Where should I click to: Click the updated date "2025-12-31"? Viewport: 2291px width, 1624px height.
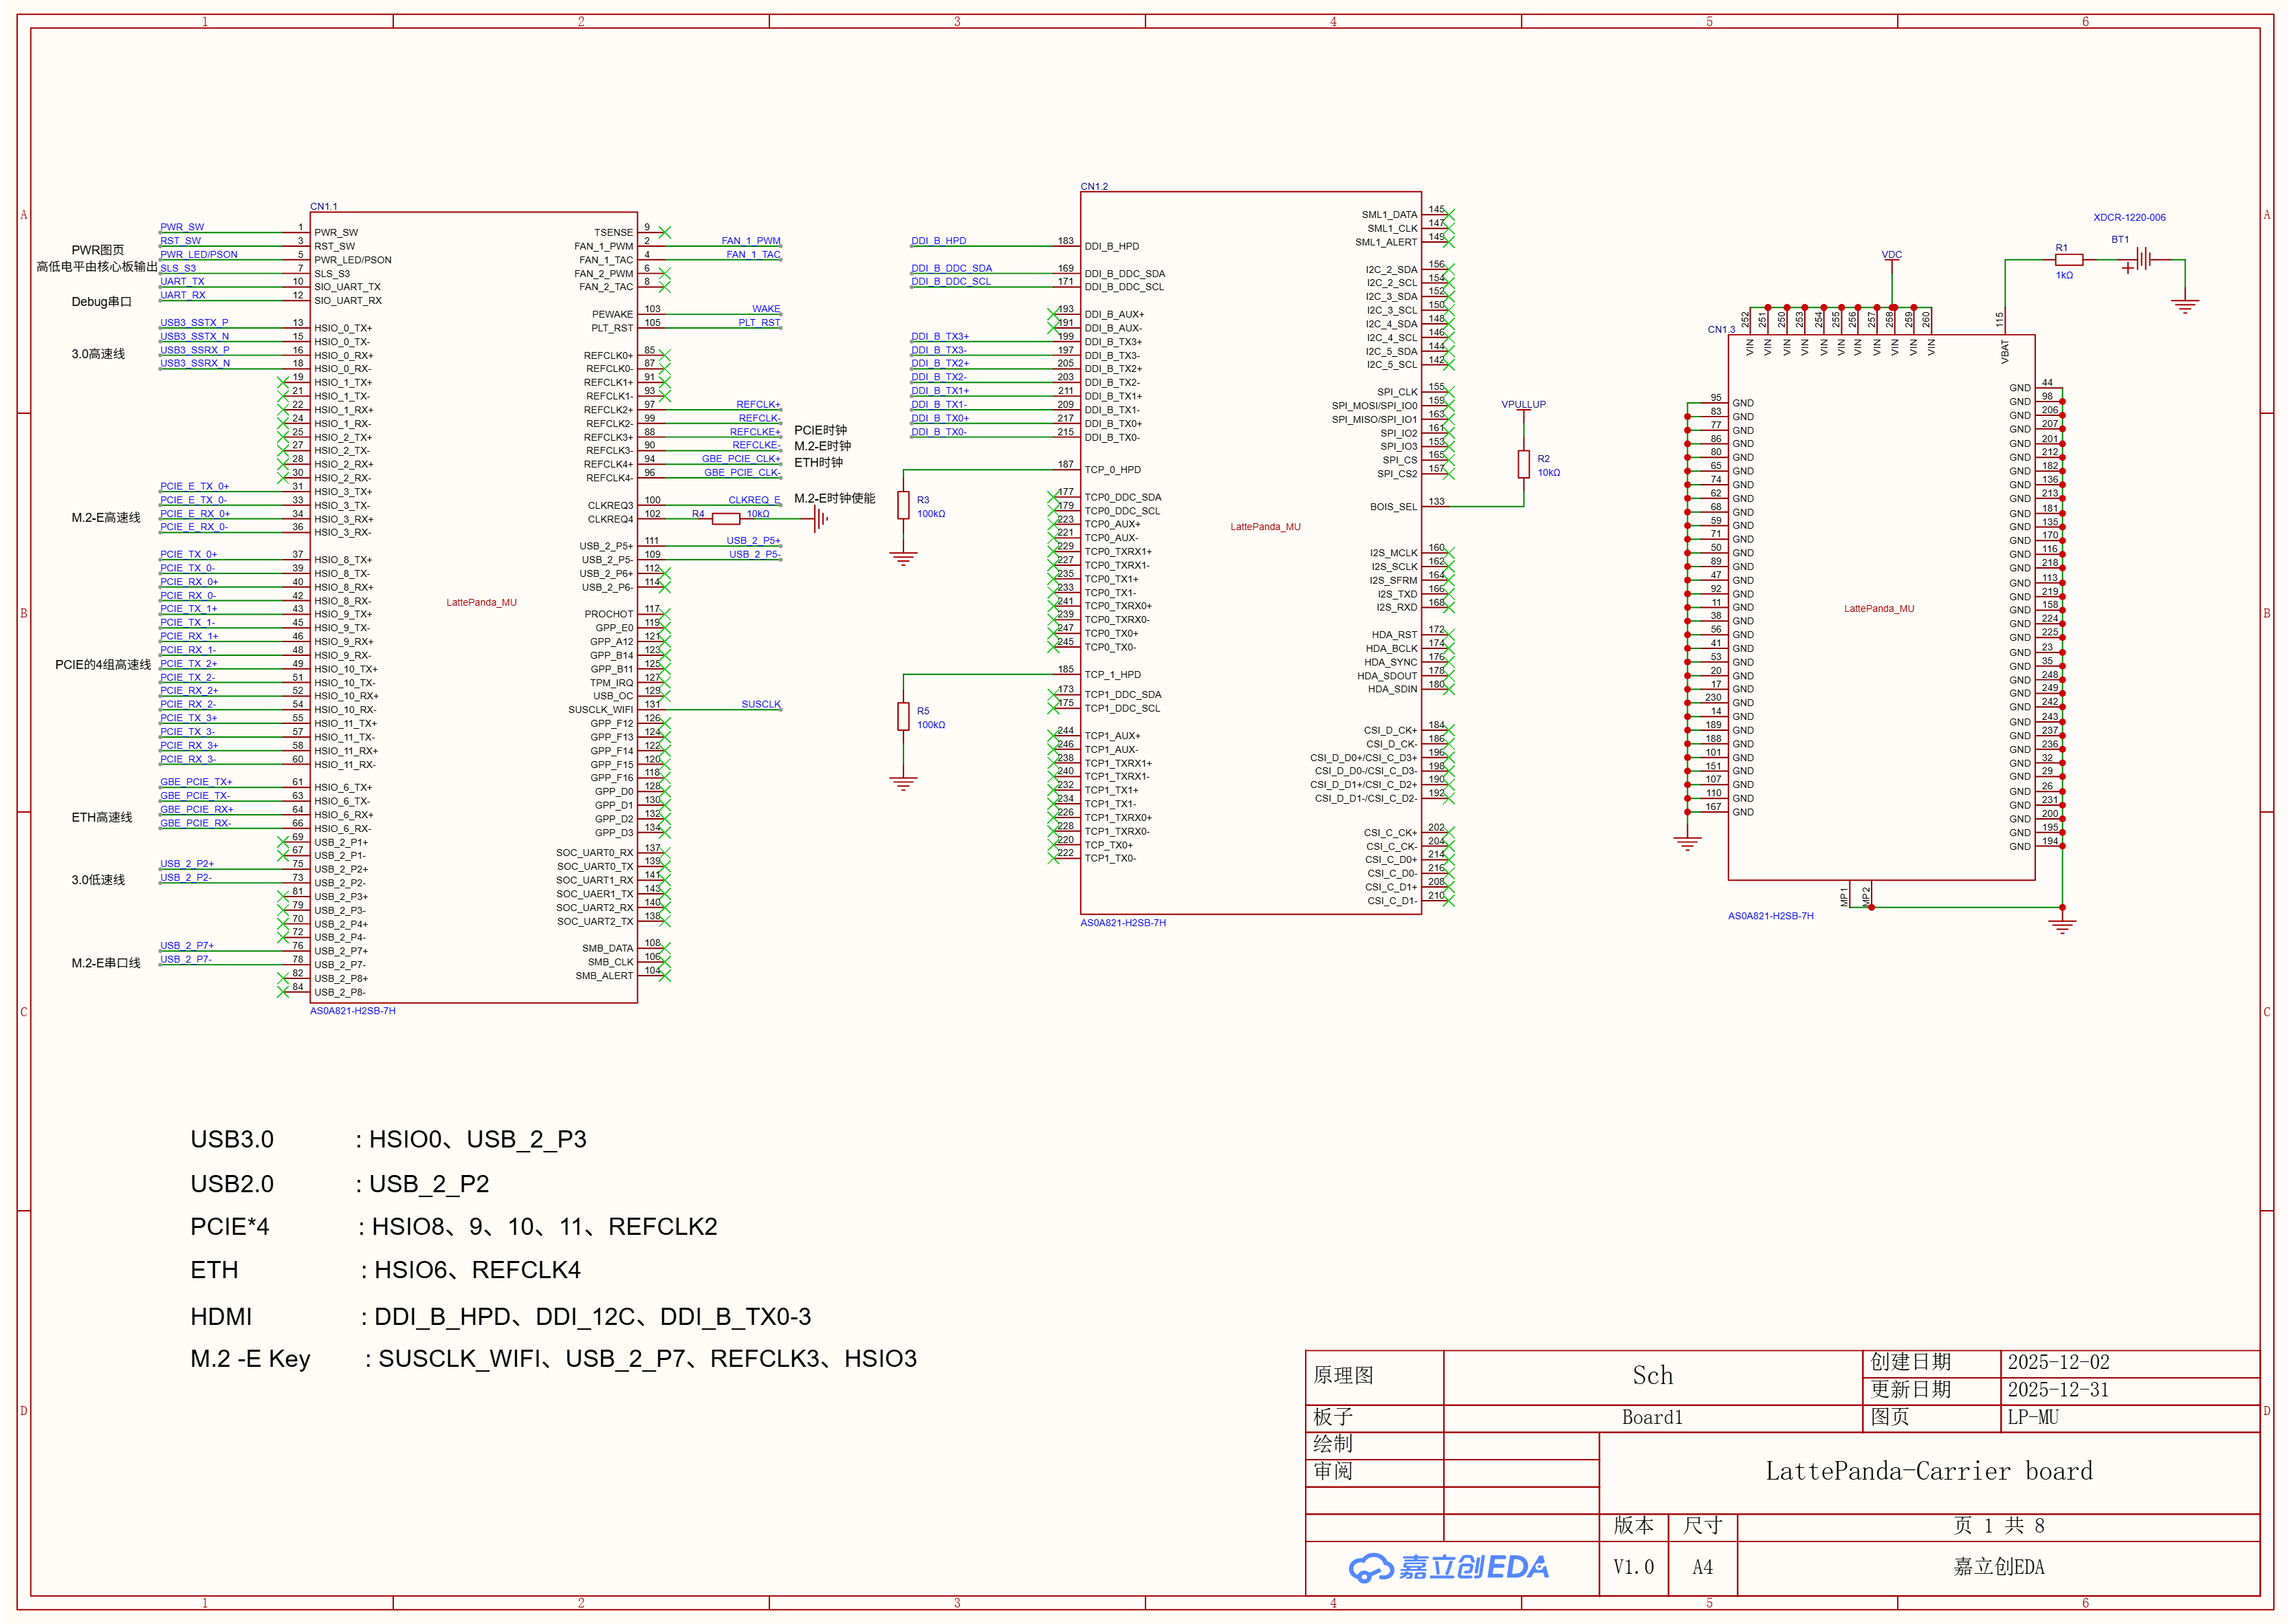pos(2058,1390)
